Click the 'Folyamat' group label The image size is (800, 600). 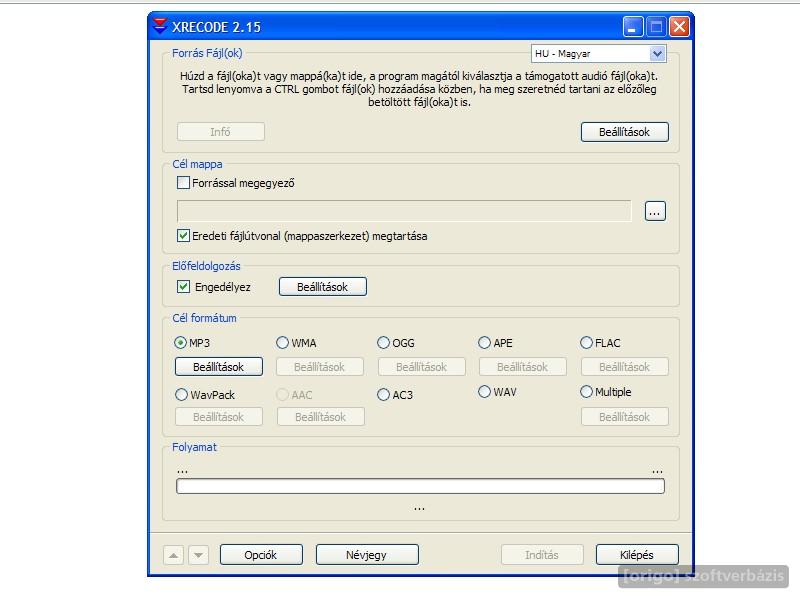(x=194, y=447)
